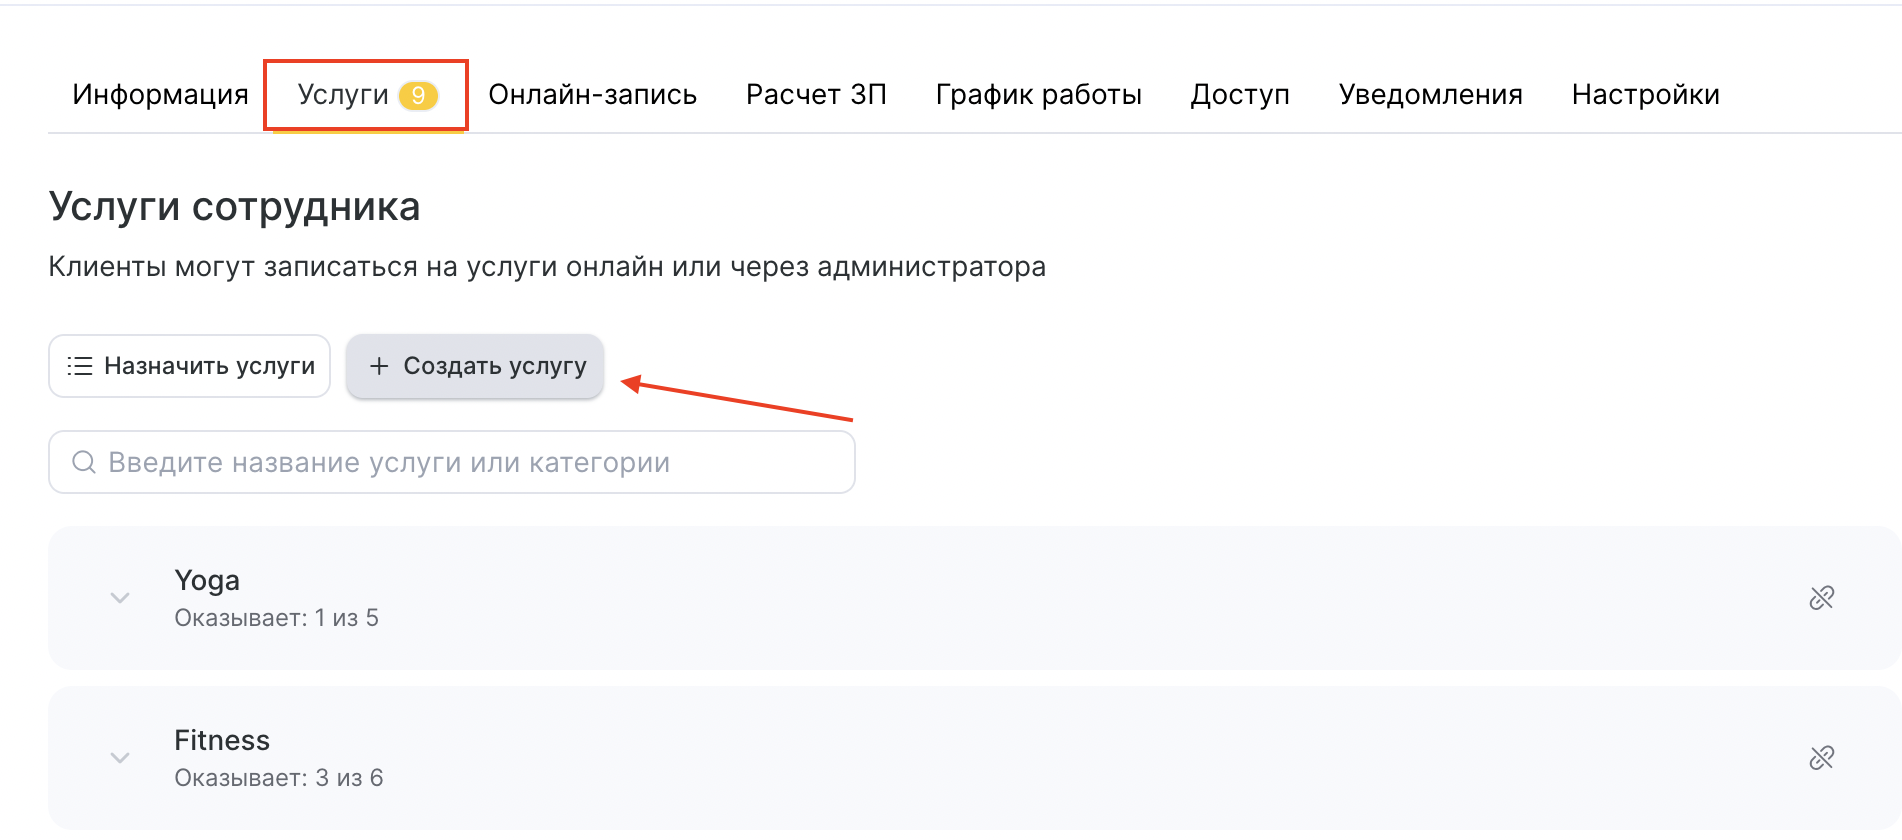Click the Yoga category title
1902x840 pixels.
click(x=207, y=581)
